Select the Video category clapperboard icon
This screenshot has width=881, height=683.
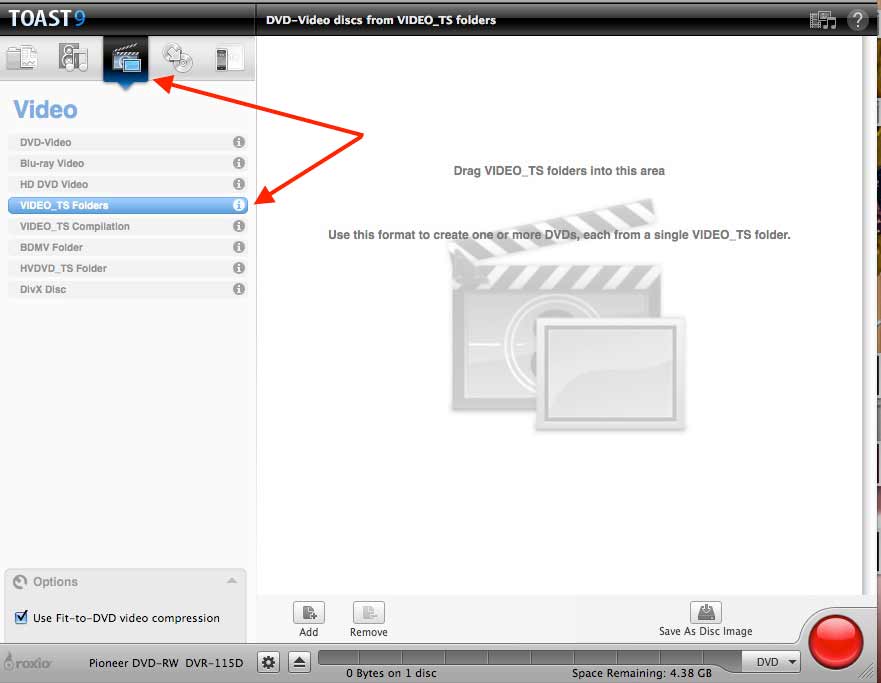[126, 59]
